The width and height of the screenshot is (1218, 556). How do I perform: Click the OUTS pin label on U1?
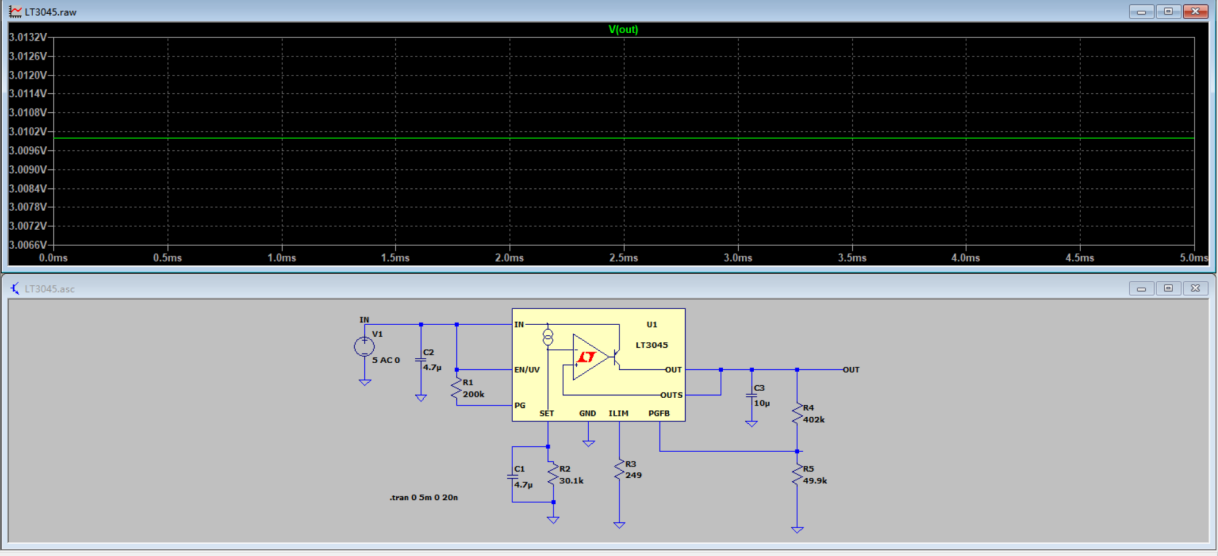672,395
